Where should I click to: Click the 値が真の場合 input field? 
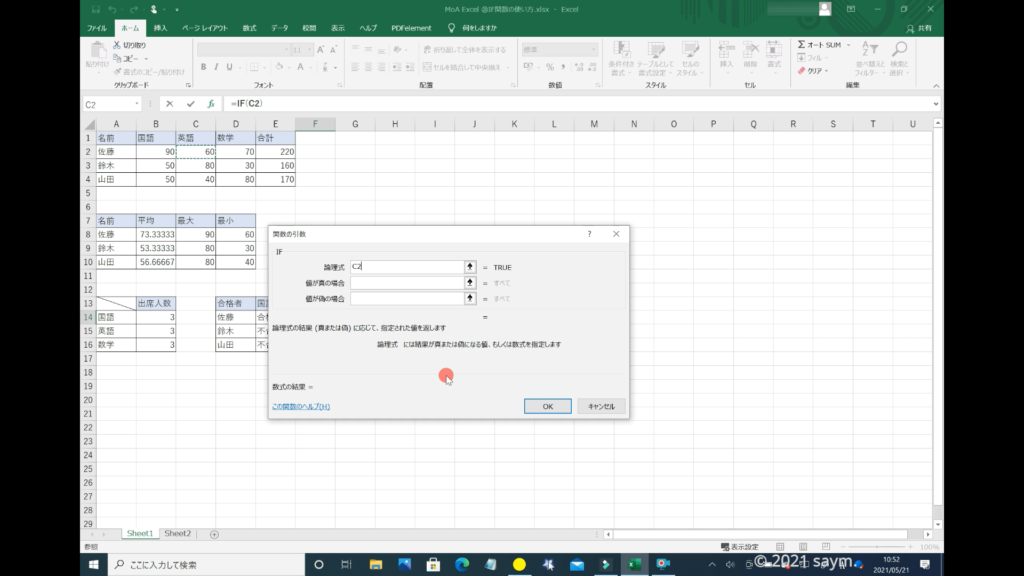pyautogui.click(x=406, y=283)
